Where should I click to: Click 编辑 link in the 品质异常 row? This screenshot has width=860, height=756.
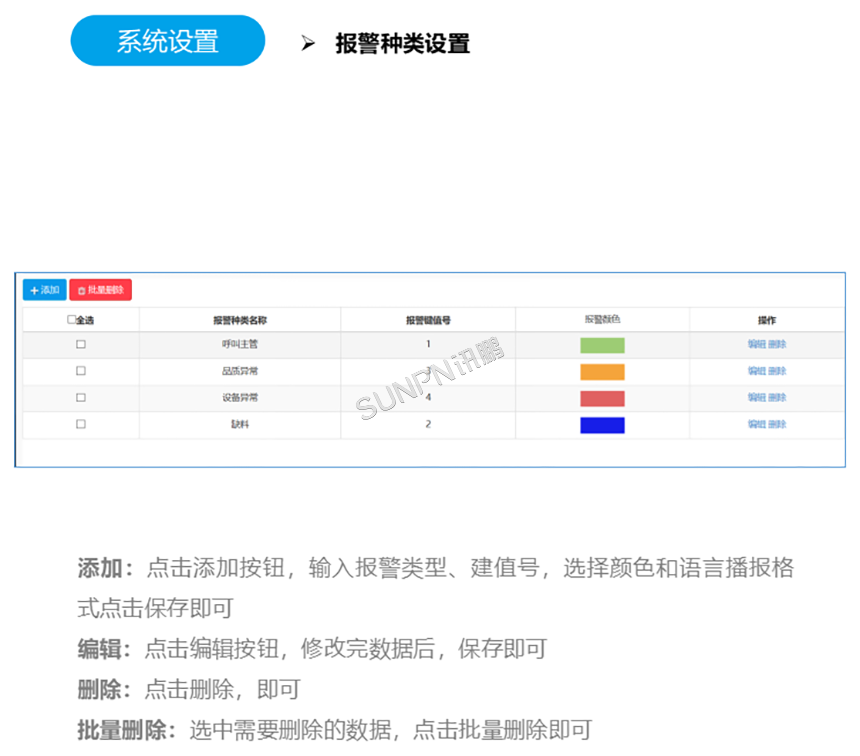(x=756, y=371)
